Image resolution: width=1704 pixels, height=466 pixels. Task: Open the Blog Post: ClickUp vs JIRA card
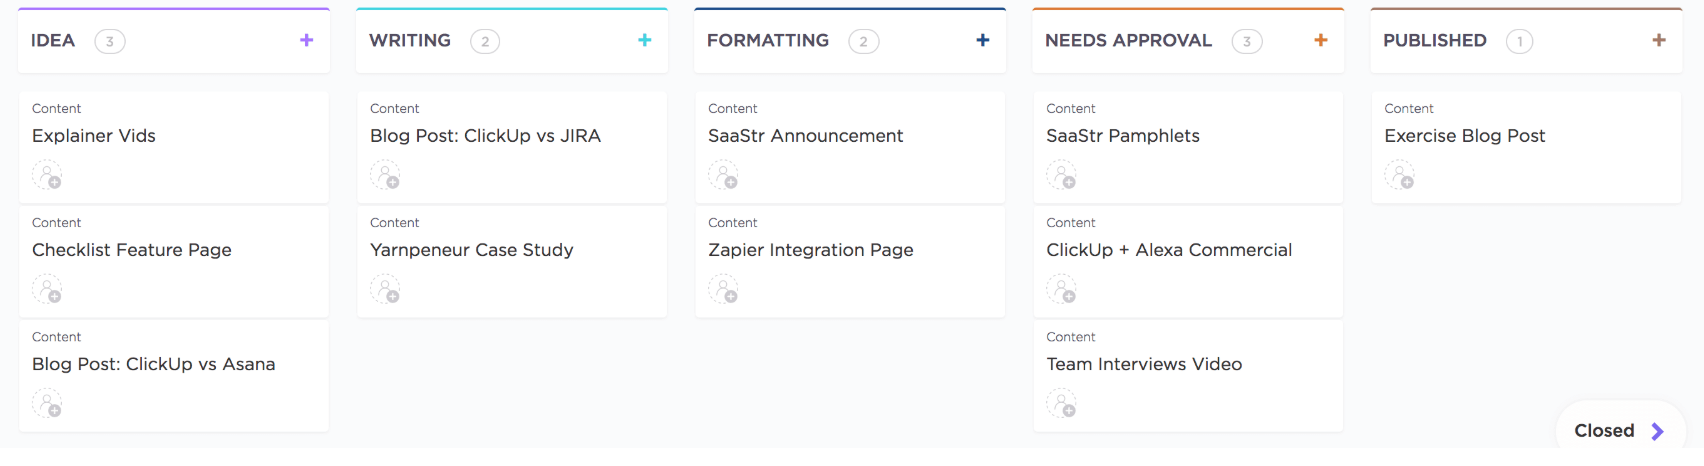point(485,136)
